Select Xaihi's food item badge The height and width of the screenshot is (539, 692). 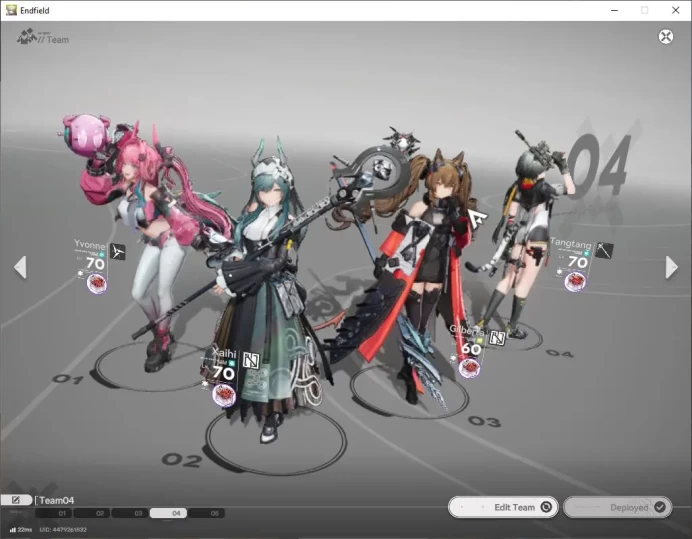tap(224, 395)
